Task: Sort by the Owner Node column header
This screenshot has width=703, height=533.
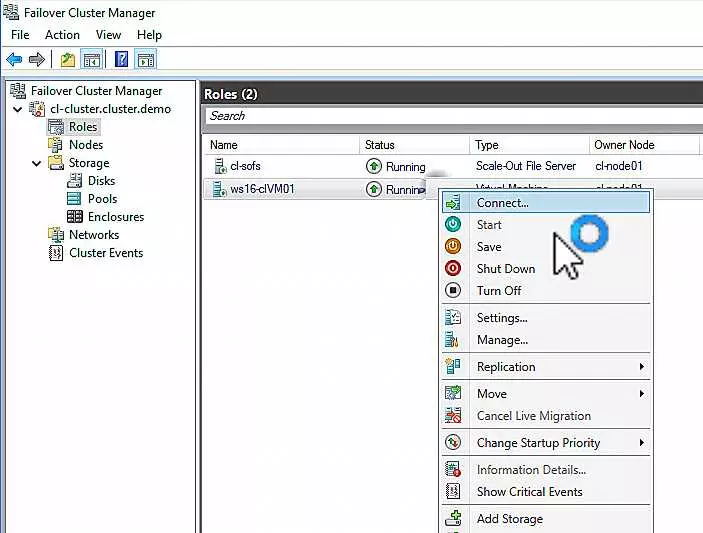Action: click(x=644, y=145)
